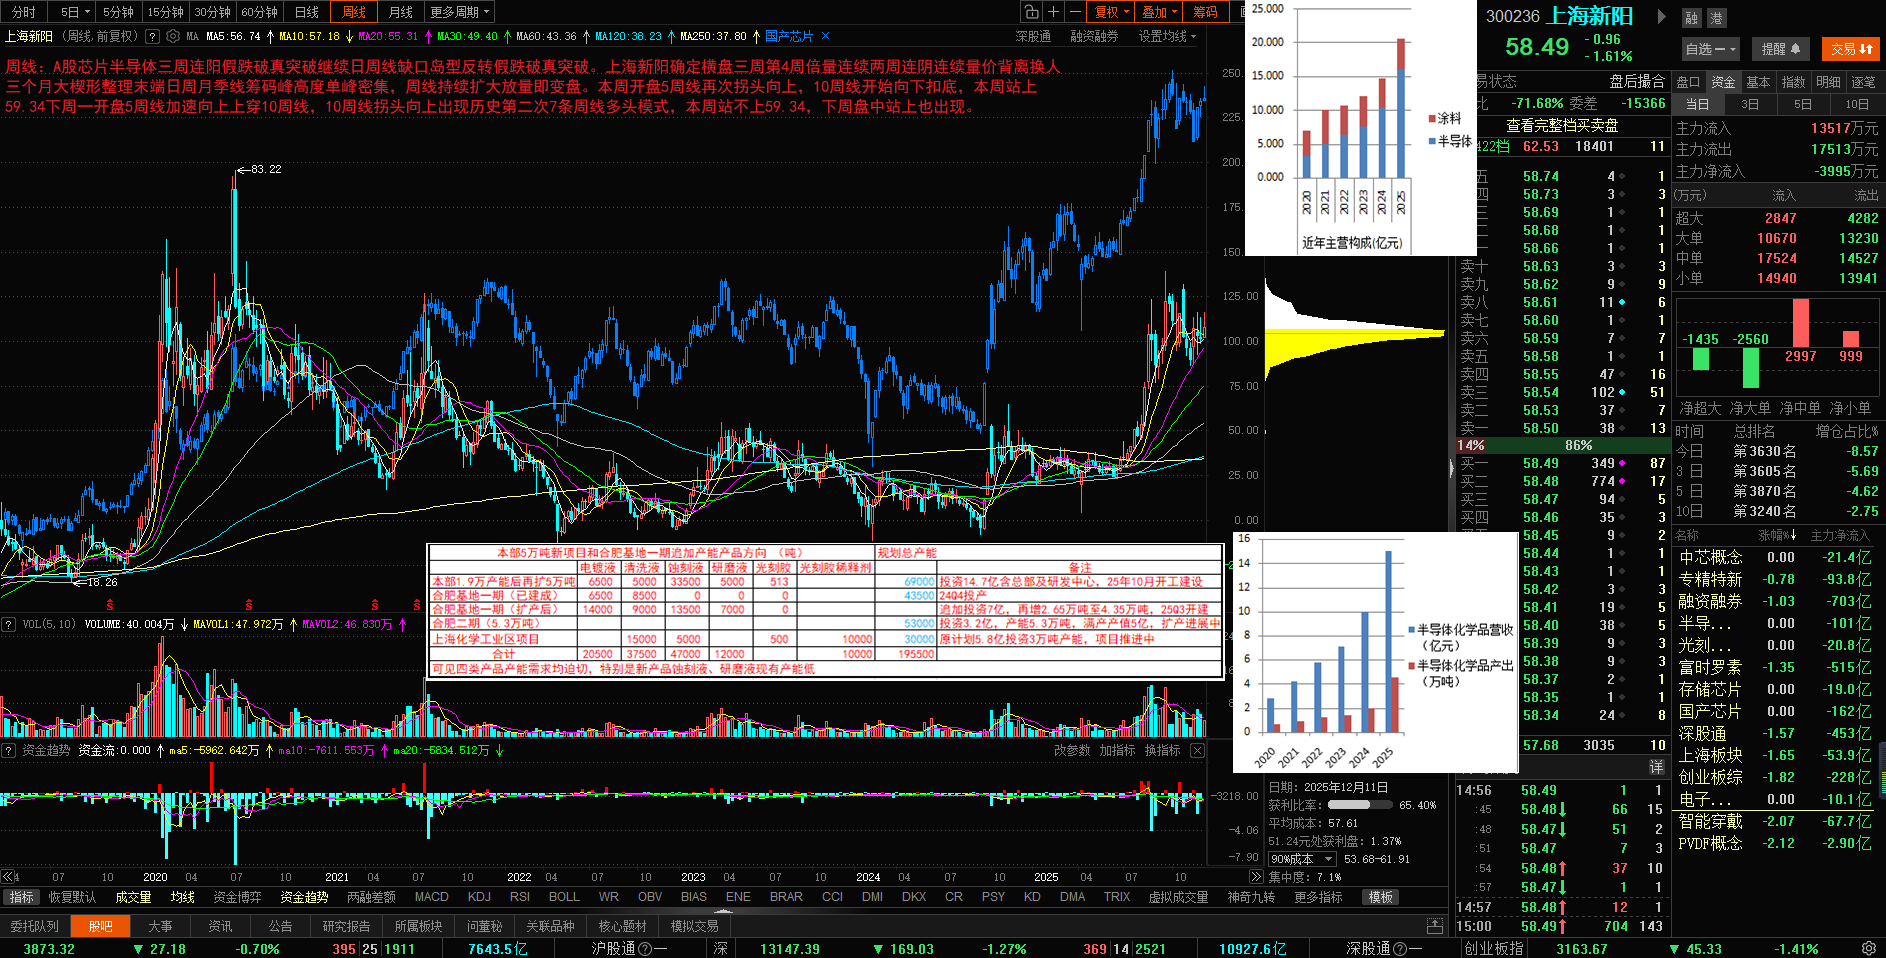The width and height of the screenshot is (1886, 958).
Task: Open the 90%成本 cost dropdown
Action: (1302, 859)
